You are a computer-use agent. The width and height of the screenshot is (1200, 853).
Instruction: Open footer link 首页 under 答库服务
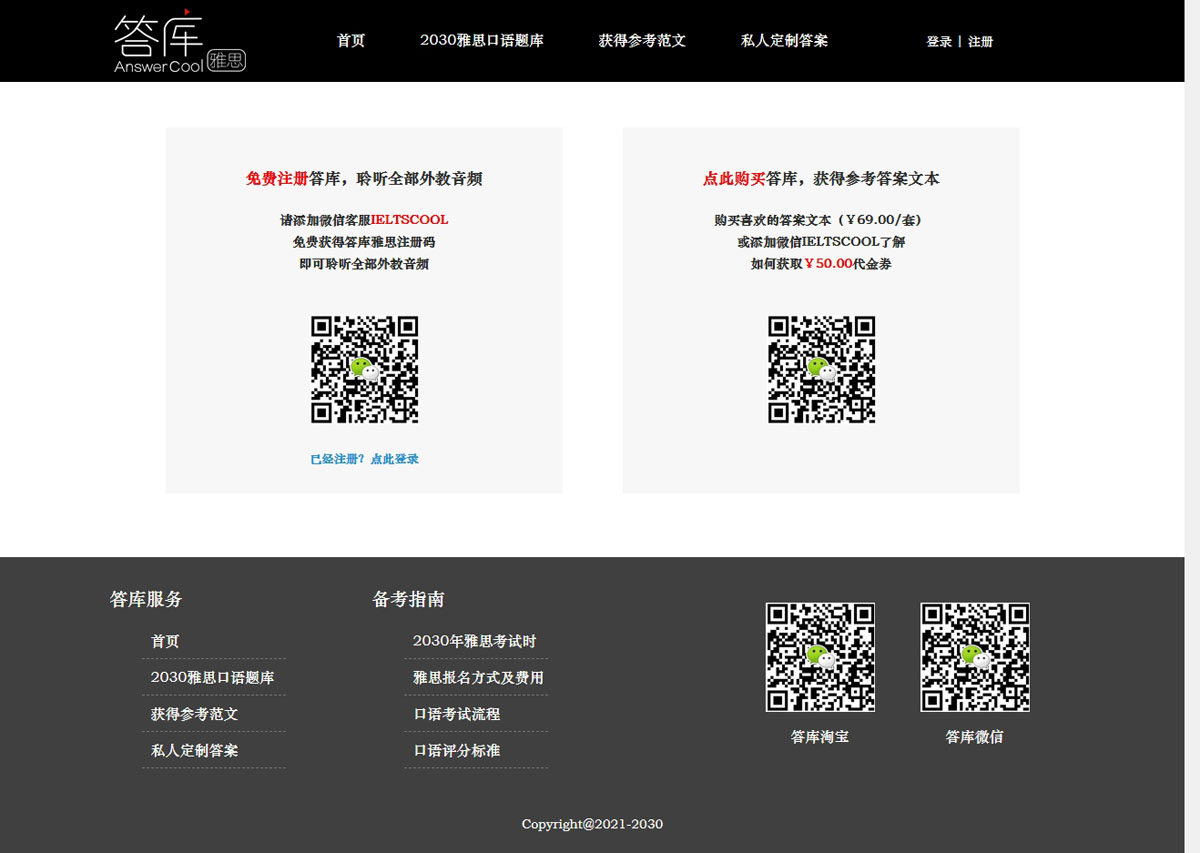tap(165, 641)
